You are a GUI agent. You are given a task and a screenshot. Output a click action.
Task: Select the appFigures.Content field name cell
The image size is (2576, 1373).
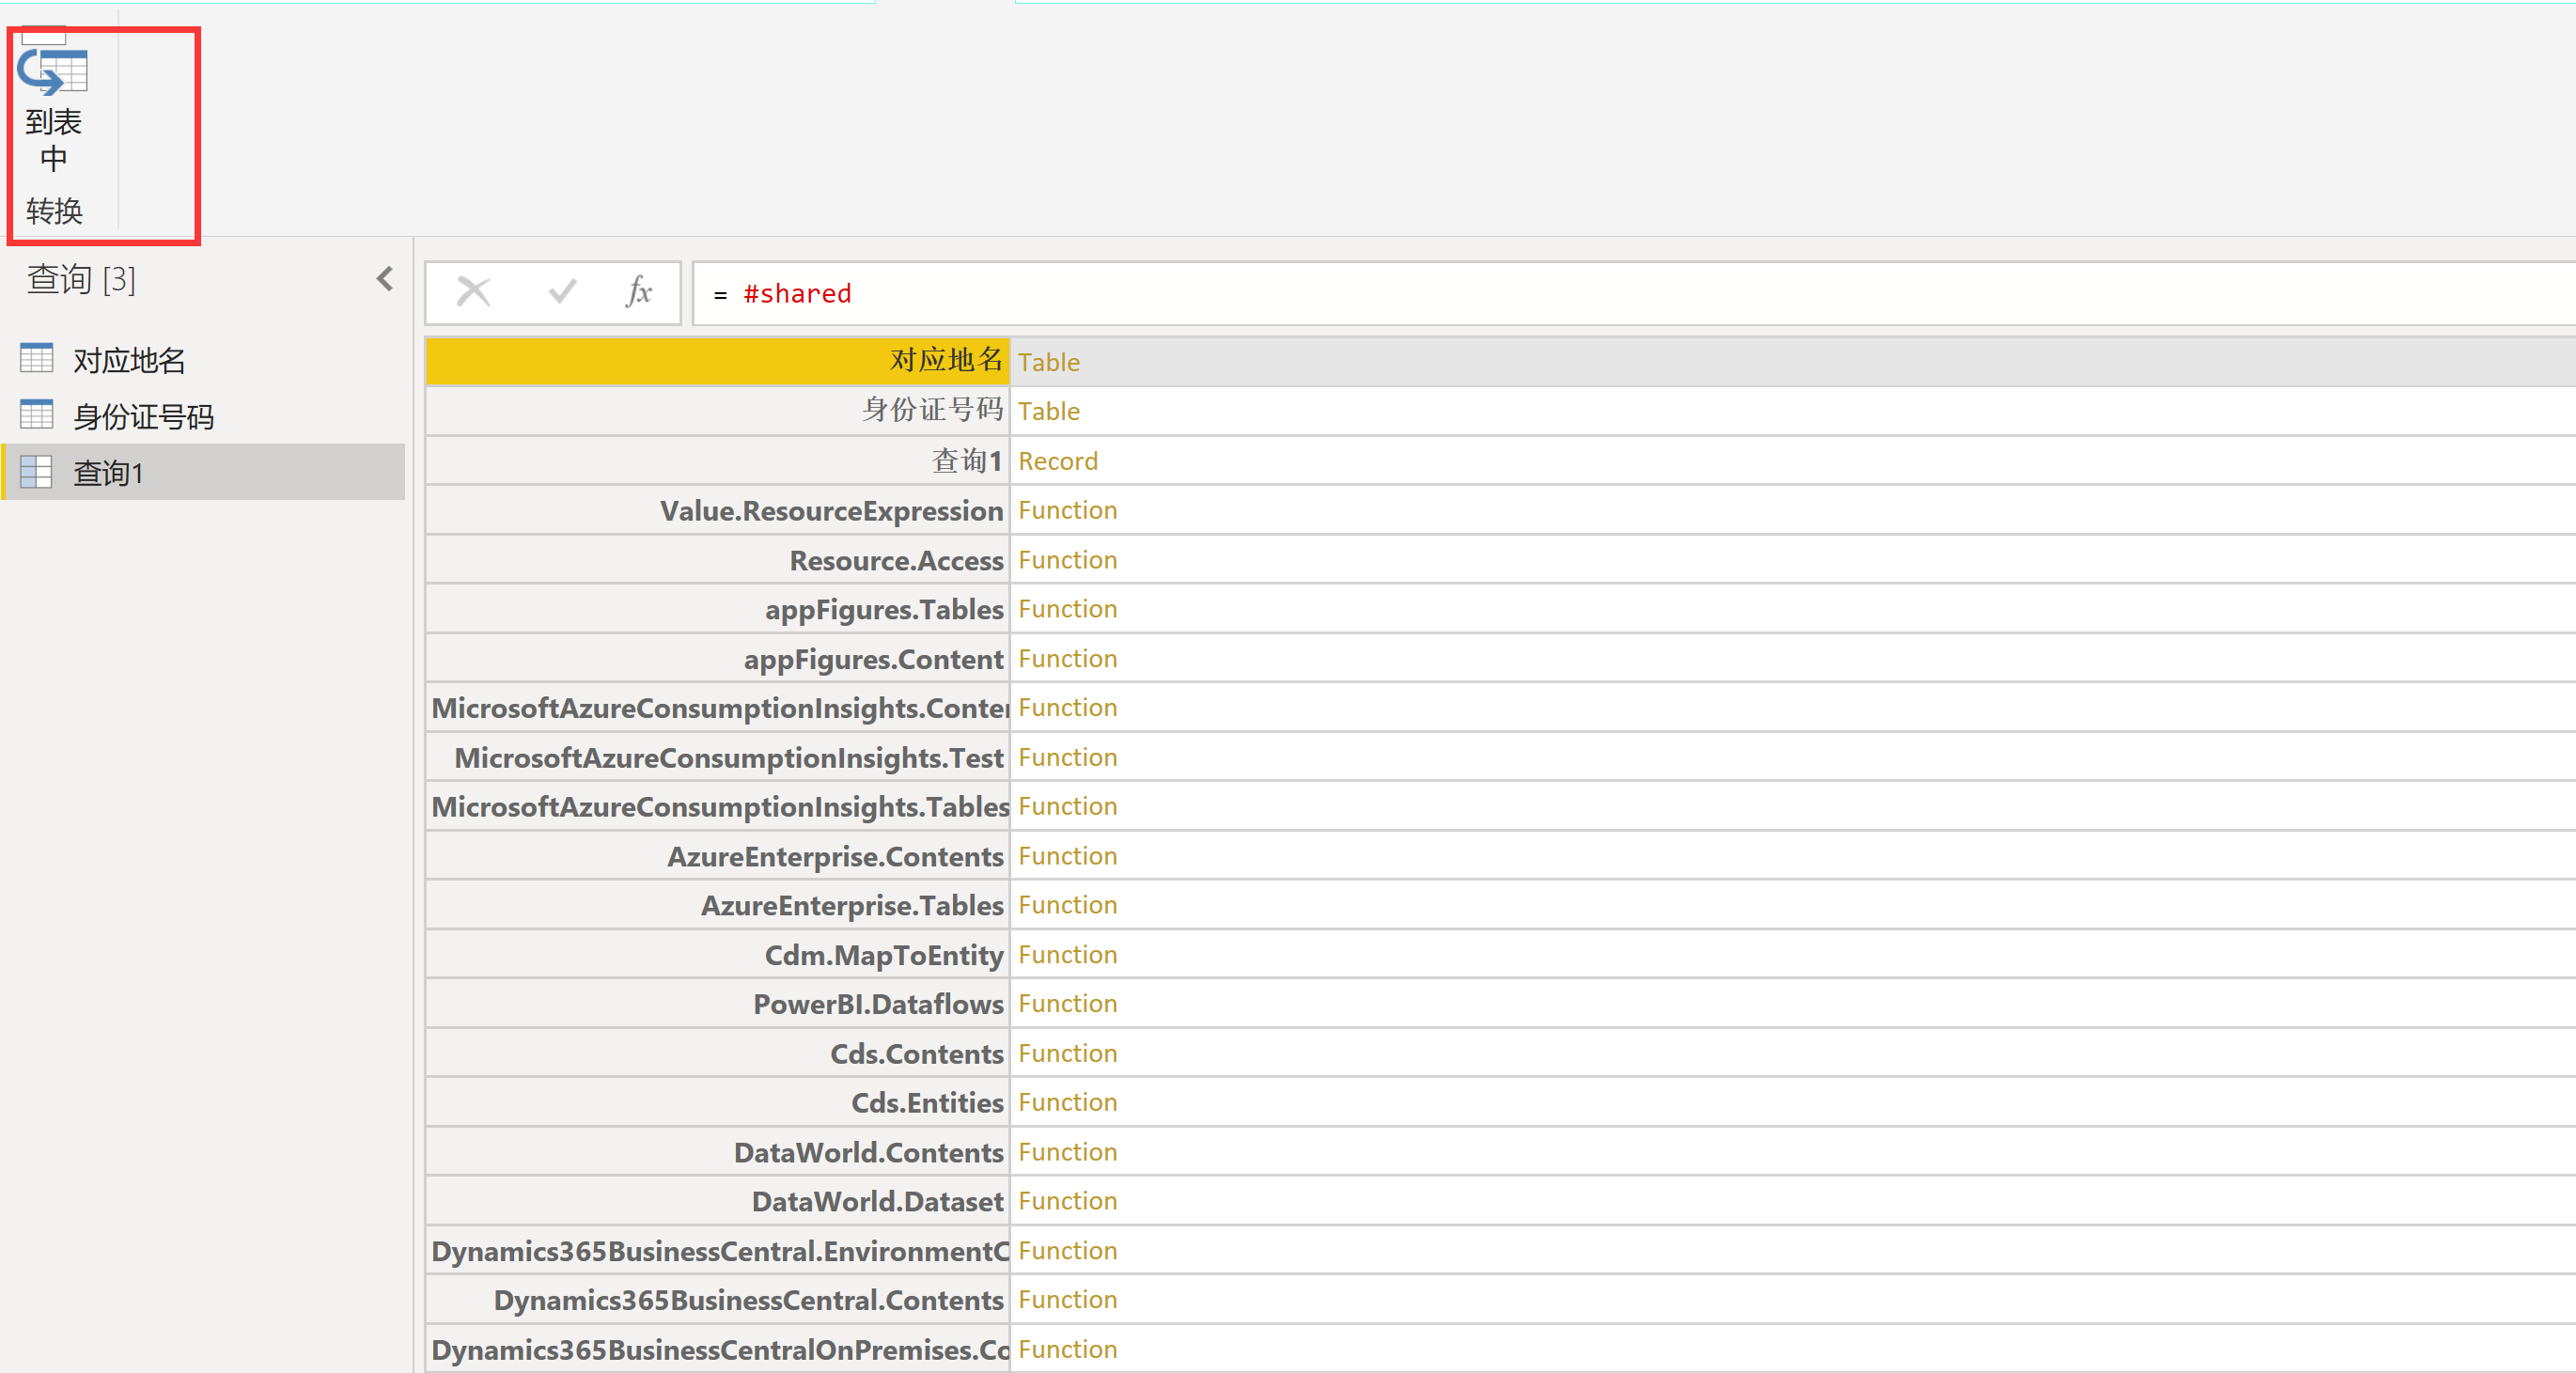(718, 658)
